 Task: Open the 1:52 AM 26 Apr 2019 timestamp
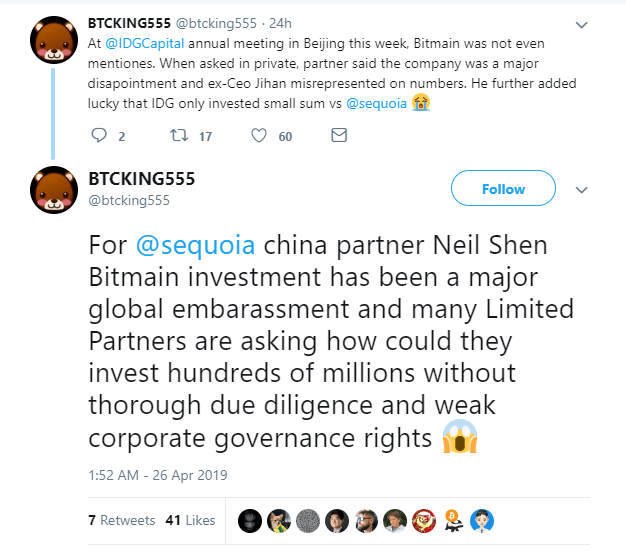point(158,475)
